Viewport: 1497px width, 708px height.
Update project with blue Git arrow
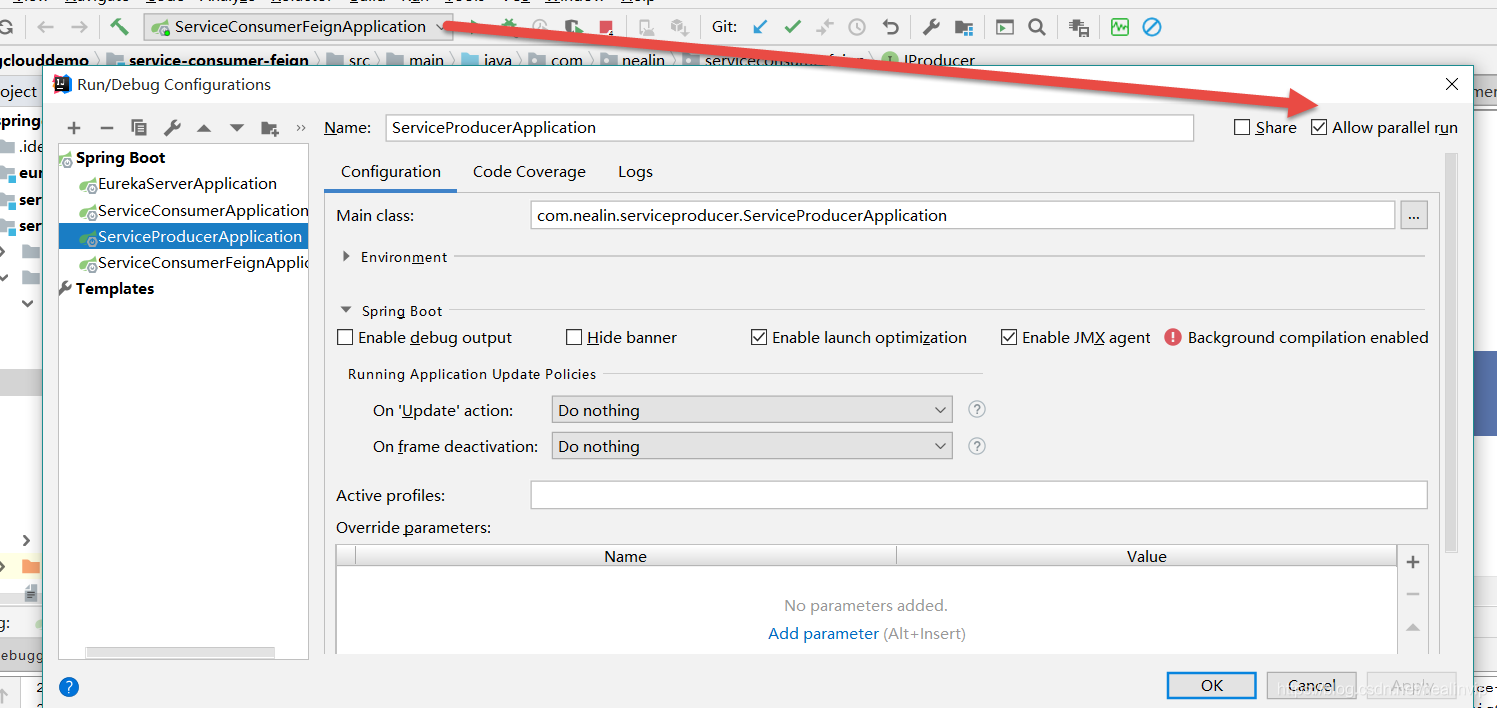click(x=760, y=27)
